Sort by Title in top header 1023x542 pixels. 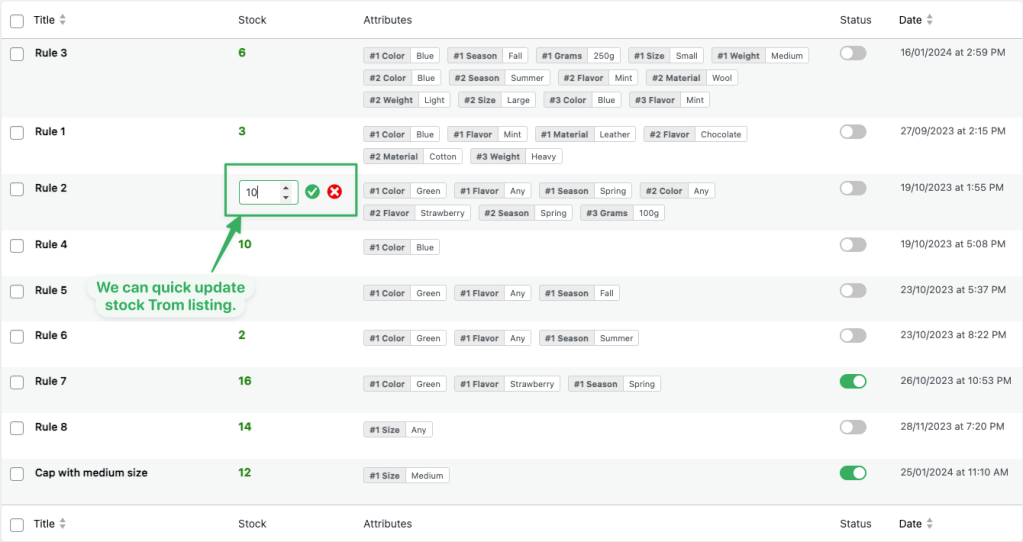tap(50, 20)
